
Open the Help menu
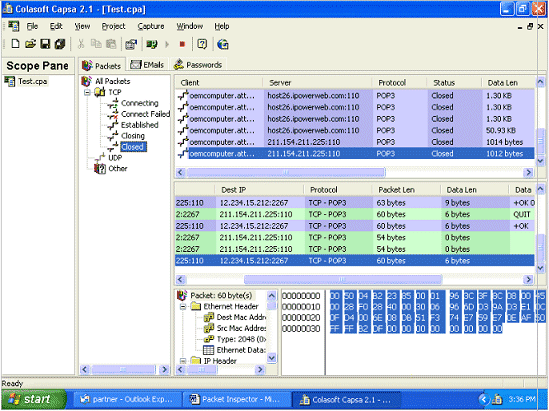tap(222, 26)
